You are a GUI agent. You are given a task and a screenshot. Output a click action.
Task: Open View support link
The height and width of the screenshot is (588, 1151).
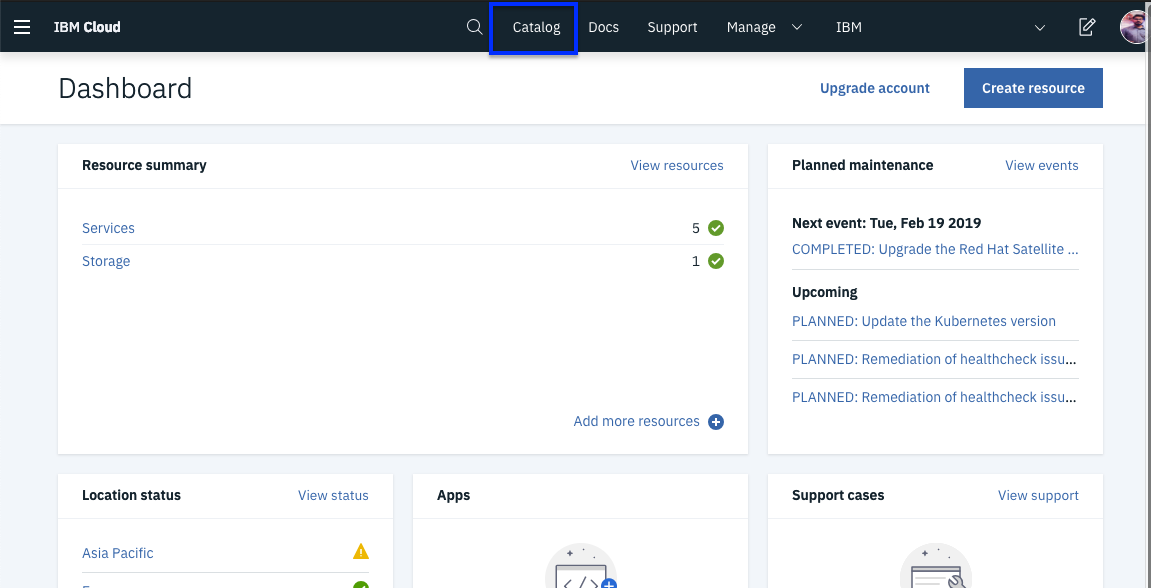1038,496
